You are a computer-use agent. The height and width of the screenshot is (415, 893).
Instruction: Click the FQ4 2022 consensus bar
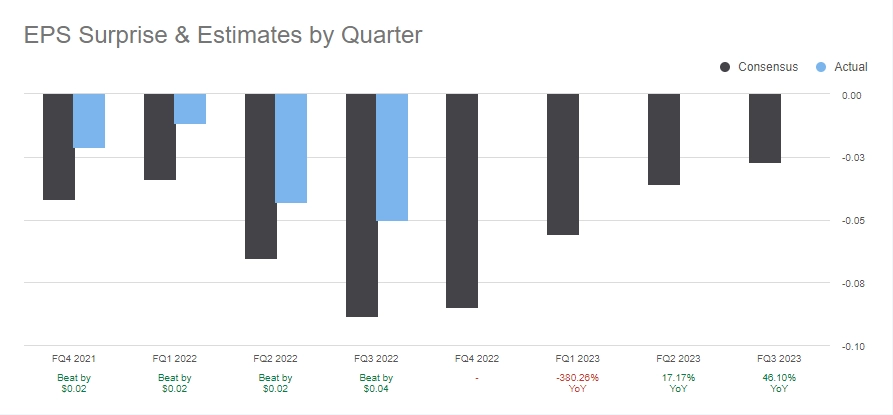(462, 201)
